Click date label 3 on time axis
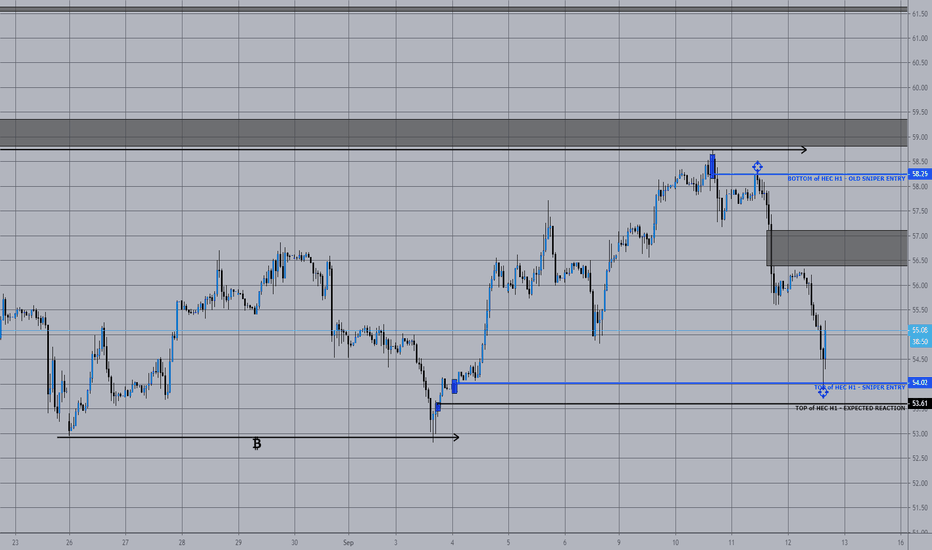 (396, 542)
